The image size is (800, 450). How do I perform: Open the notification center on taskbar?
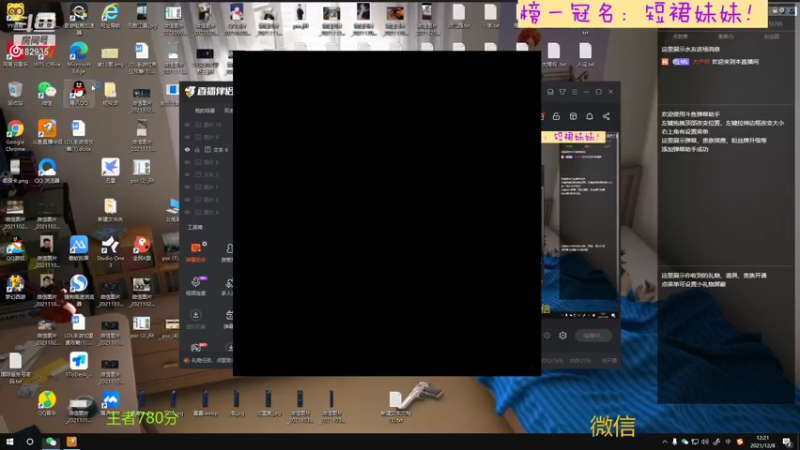787,442
